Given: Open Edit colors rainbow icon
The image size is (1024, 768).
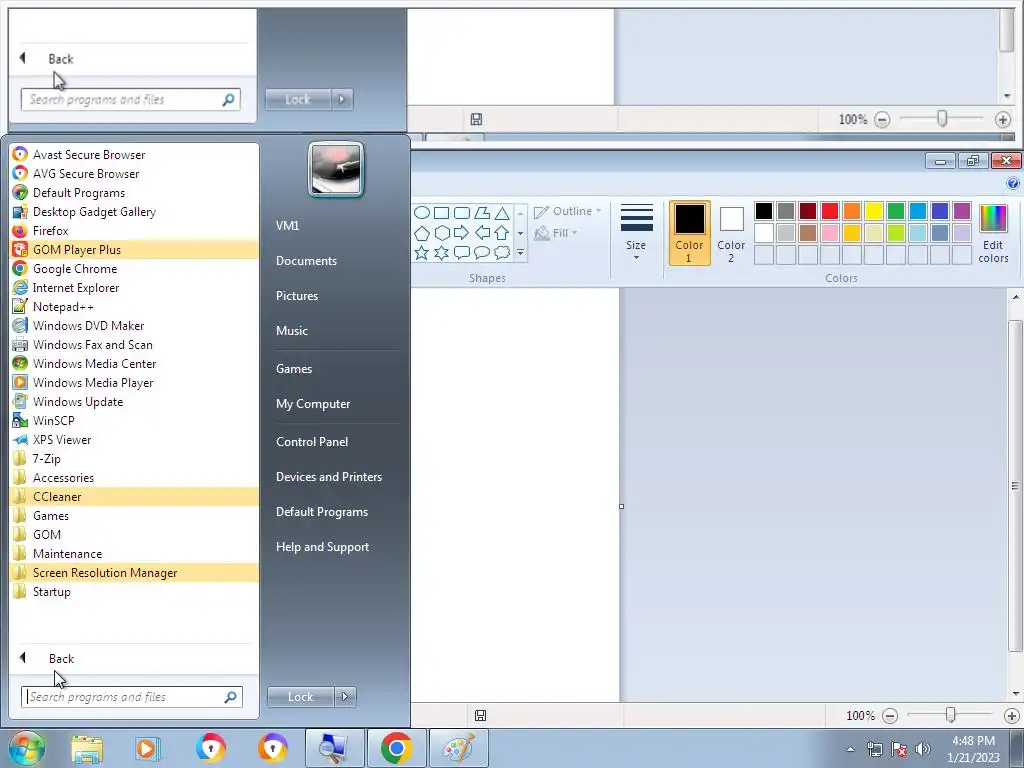Looking at the screenshot, I should (x=993, y=233).
